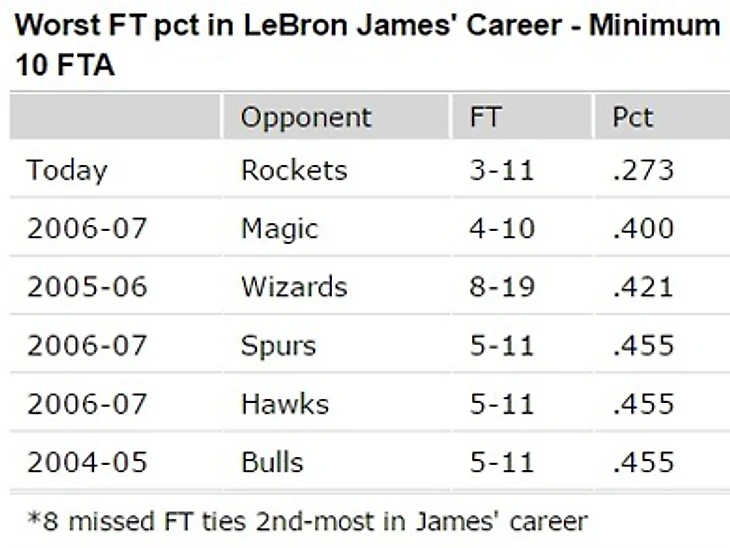Click the Bulls opponent cell
This screenshot has width=730, height=548.
272,463
